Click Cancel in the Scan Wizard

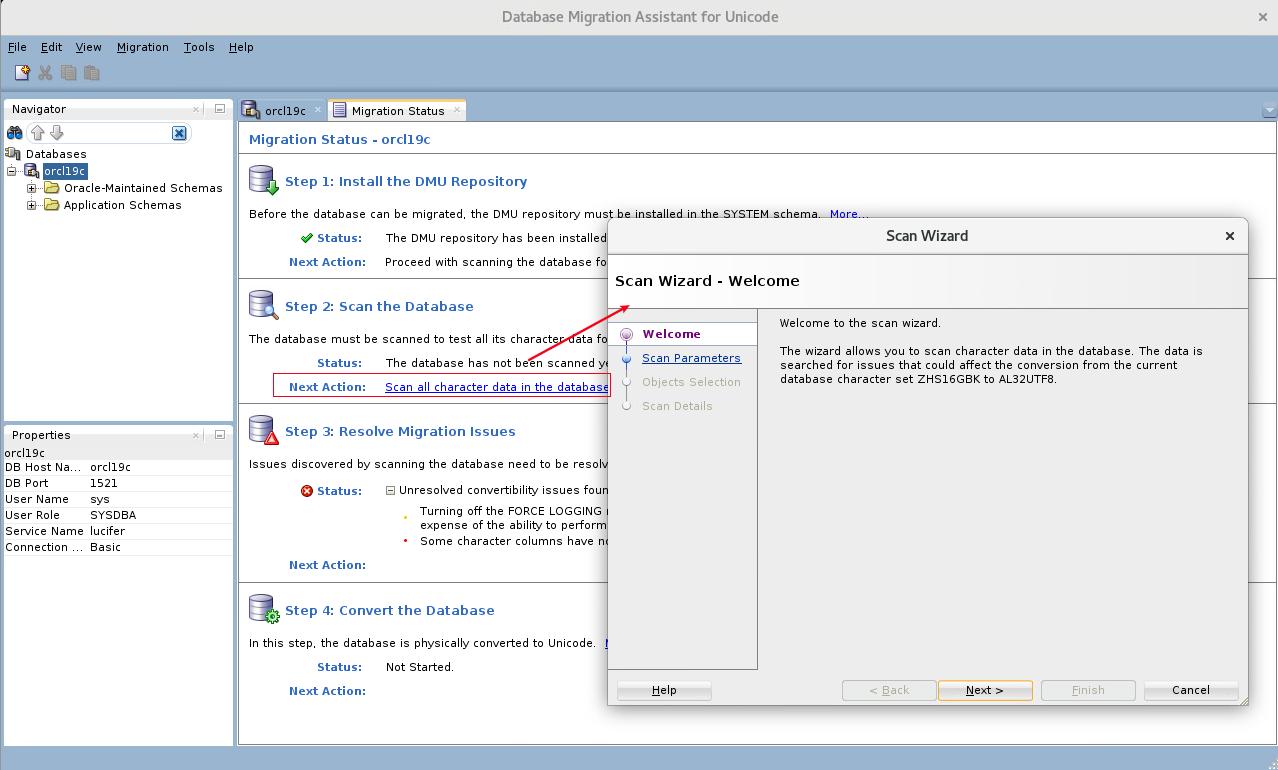[x=1191, y=690]
